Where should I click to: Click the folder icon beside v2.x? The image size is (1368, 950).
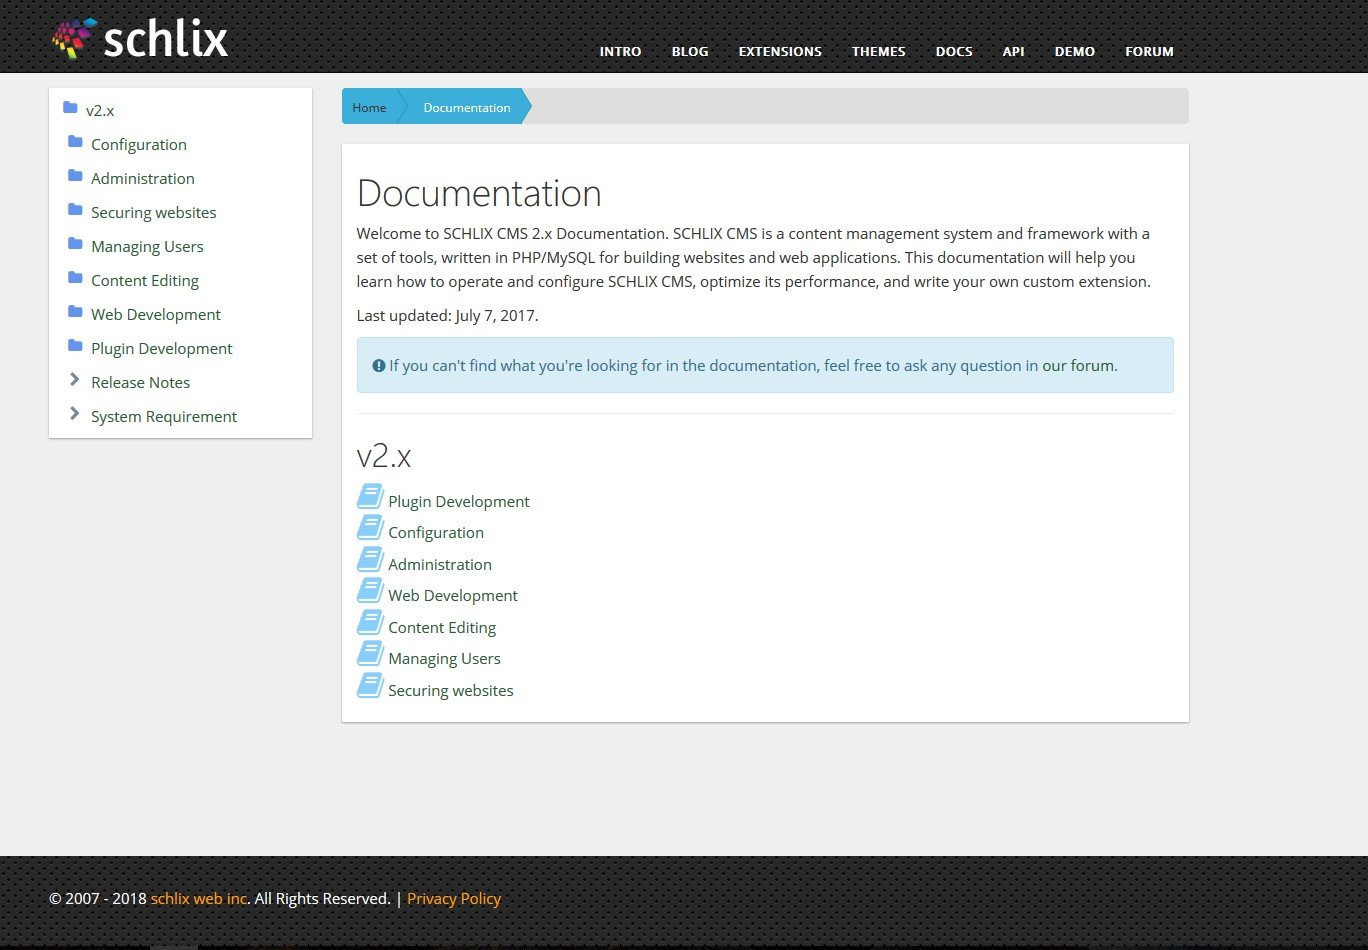70,108
